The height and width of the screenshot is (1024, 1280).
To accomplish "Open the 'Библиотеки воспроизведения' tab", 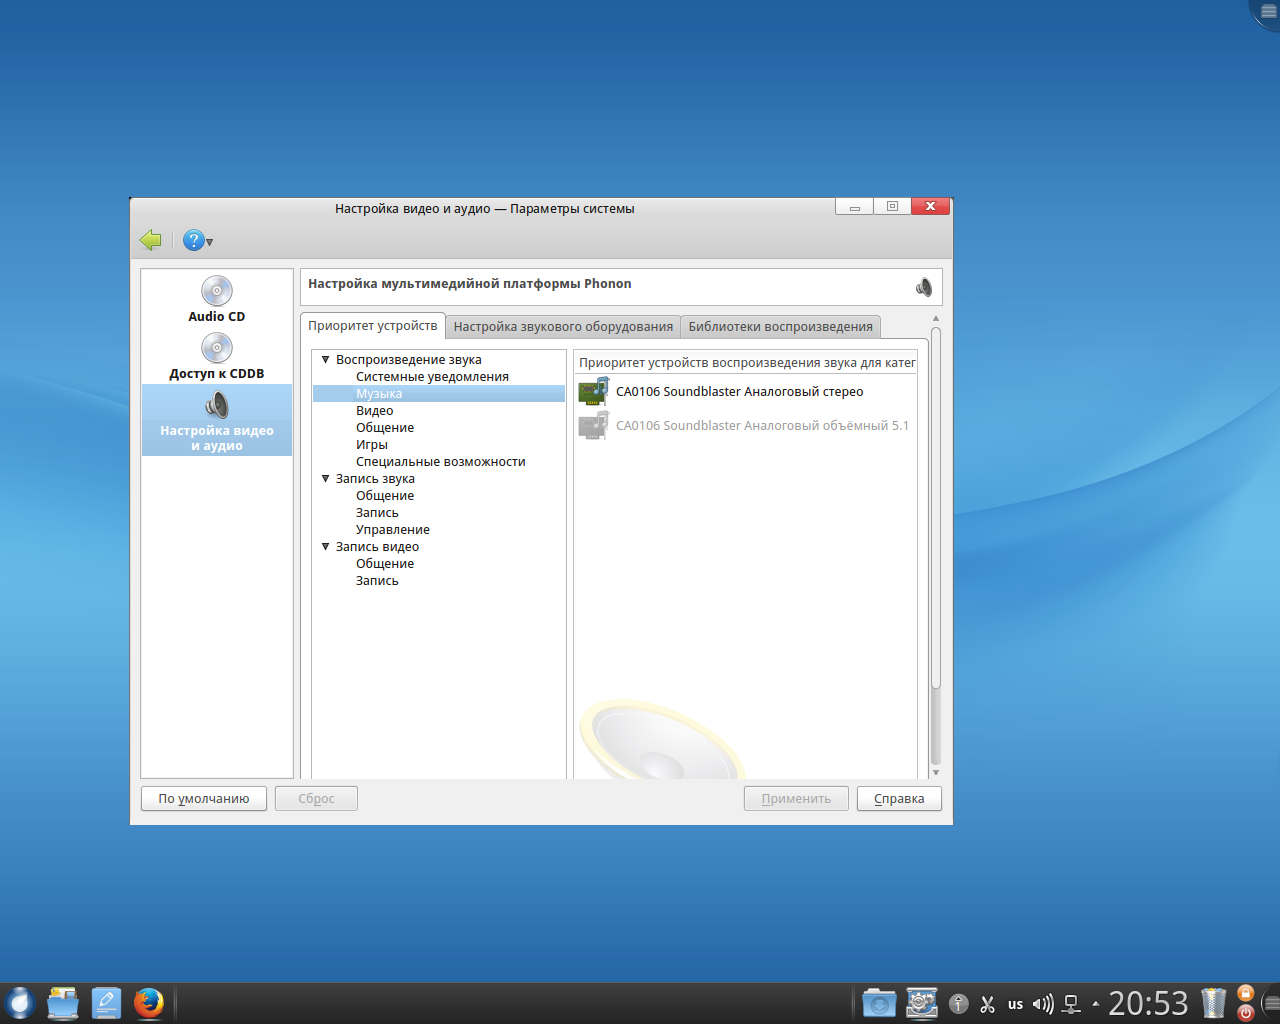I will click(780, 327).
